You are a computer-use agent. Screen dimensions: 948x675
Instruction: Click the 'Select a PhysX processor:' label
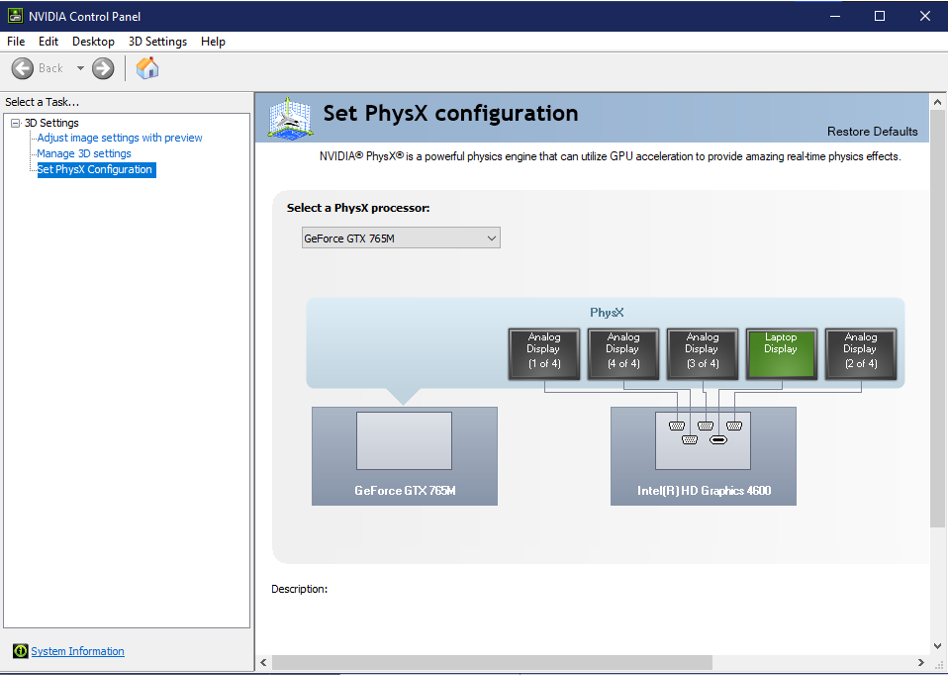click(x=358, y=208)
